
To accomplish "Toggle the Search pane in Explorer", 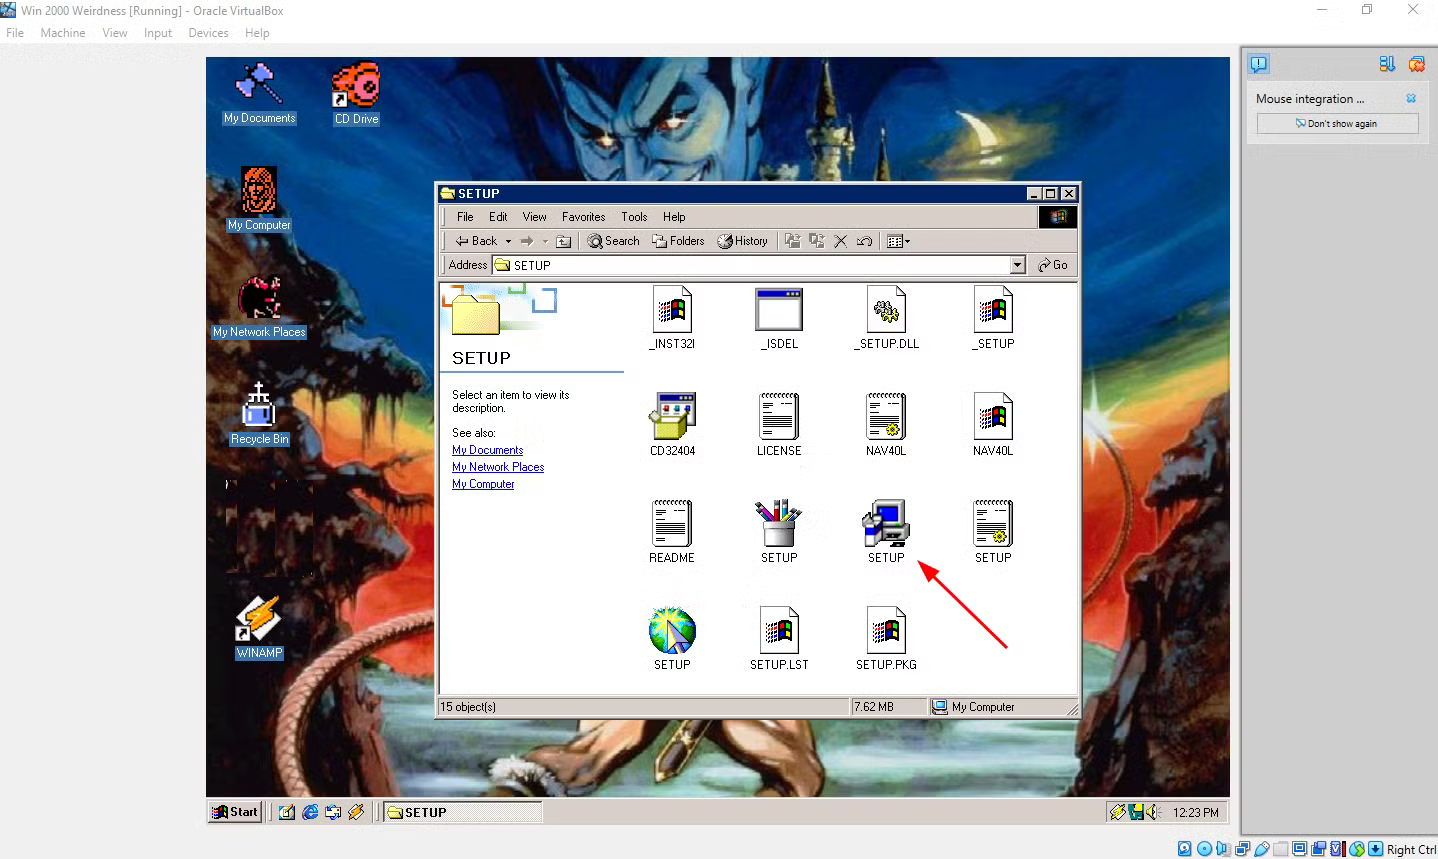I will click(613, 241).
